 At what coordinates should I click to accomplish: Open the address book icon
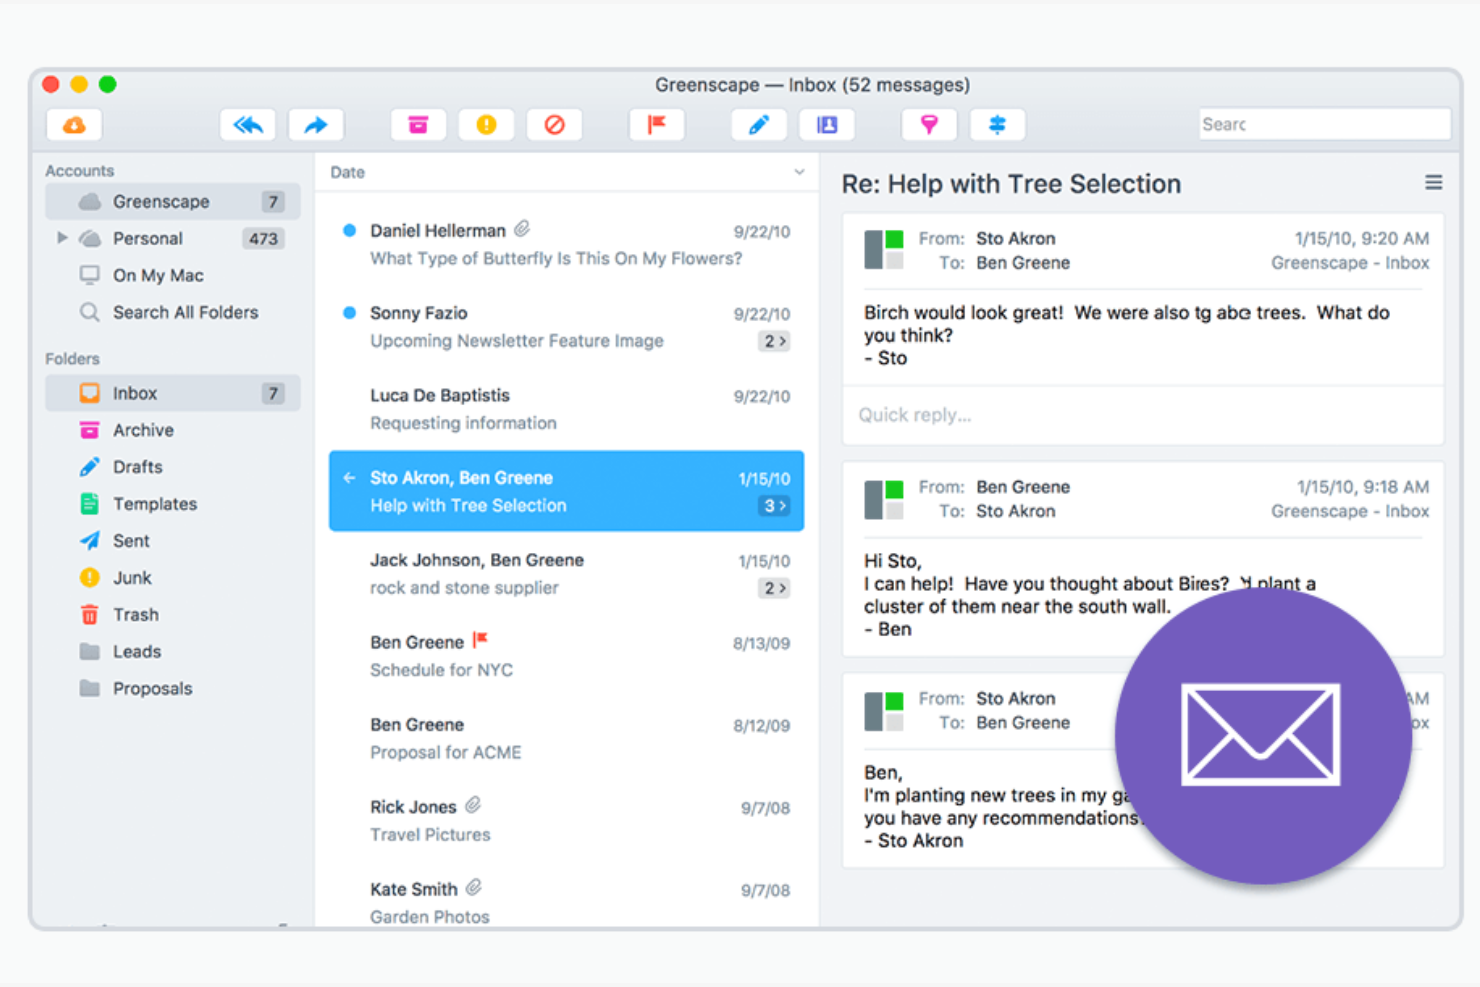tap(827, 124)
